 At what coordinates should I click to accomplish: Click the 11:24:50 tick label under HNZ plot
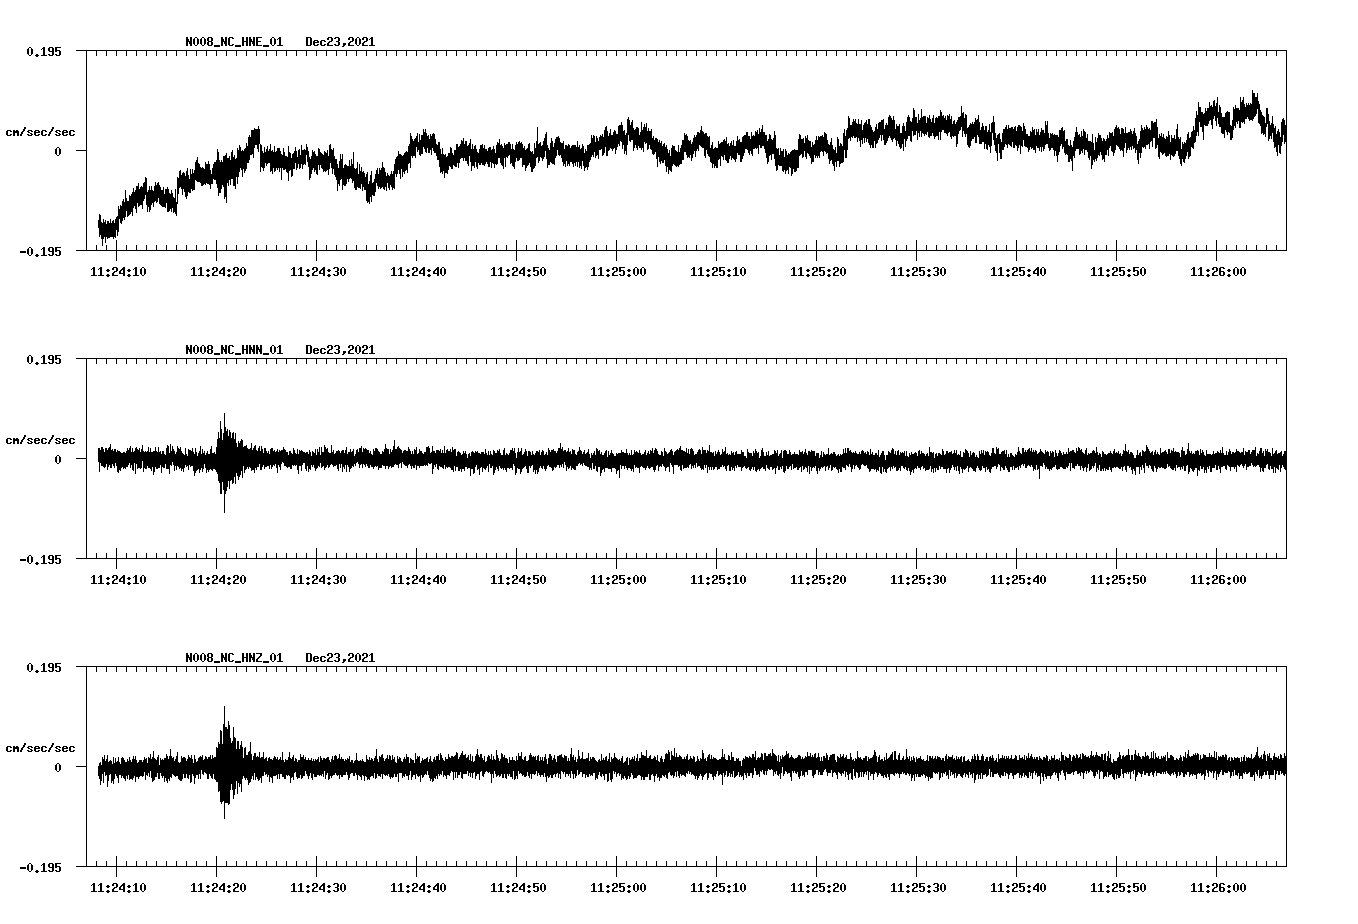point(518,887)
